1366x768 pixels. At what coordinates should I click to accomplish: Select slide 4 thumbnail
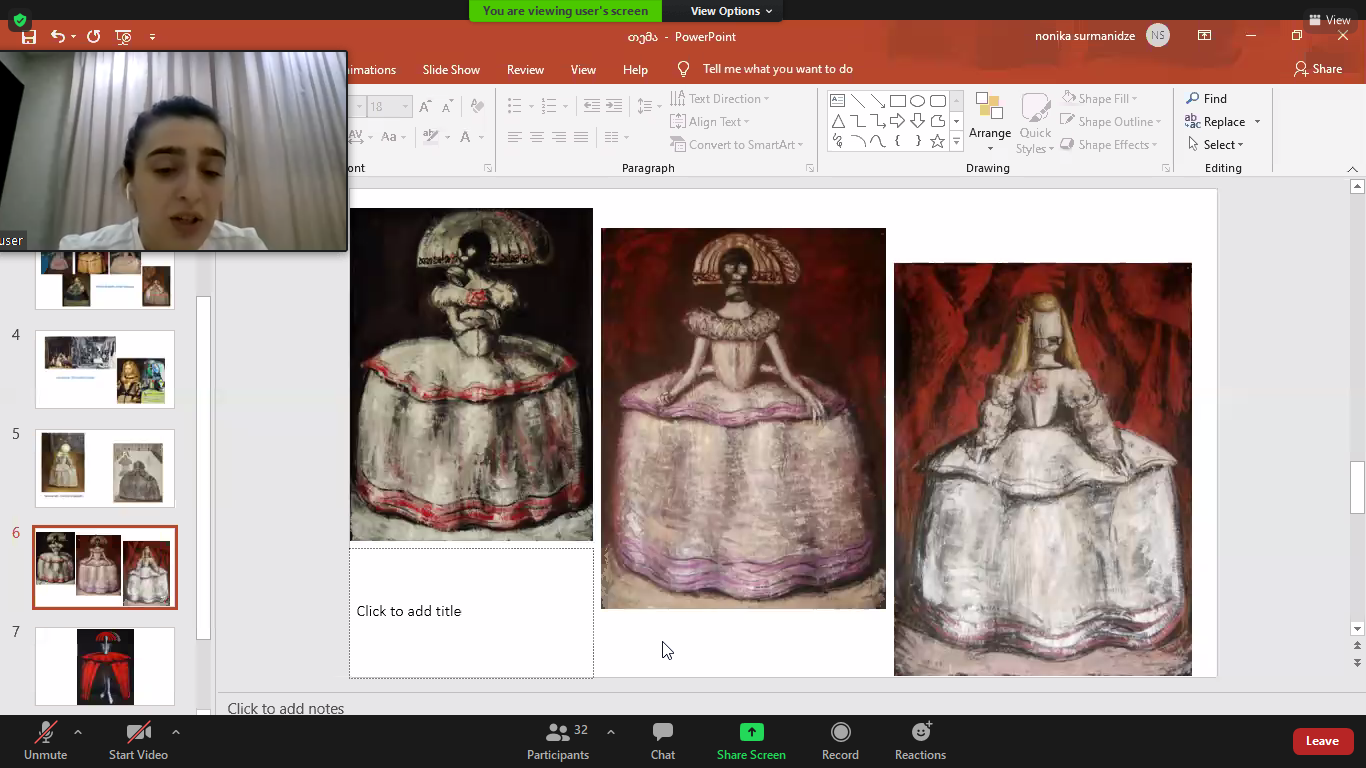coord(105,369)
